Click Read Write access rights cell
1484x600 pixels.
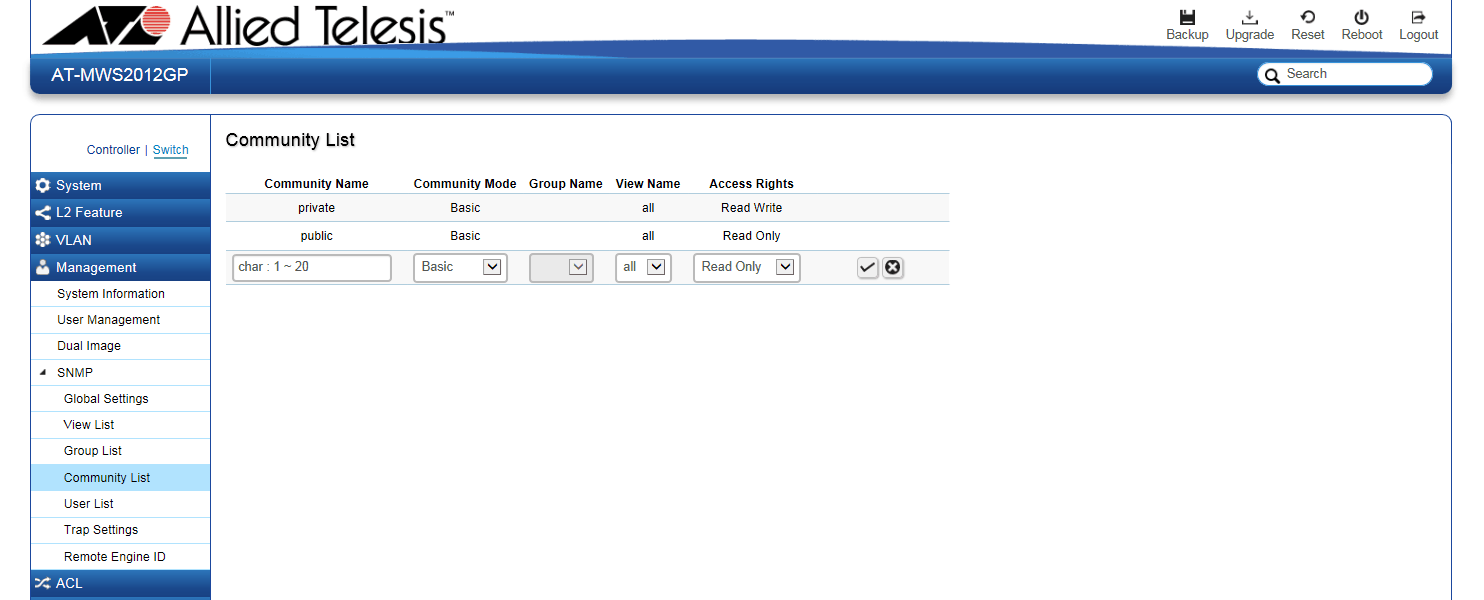(x=751, y=208)
